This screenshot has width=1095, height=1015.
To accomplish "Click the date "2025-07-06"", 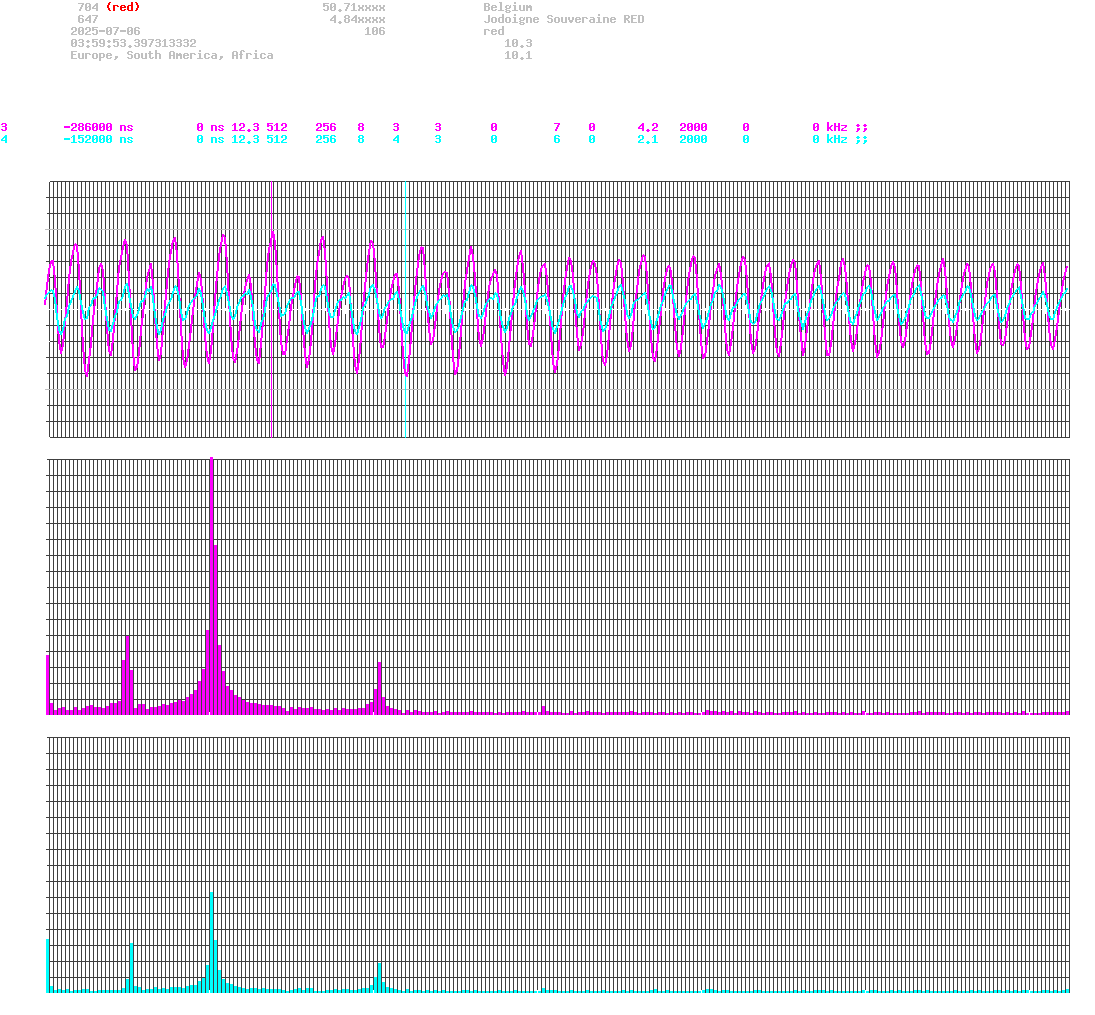I will 105,31.
